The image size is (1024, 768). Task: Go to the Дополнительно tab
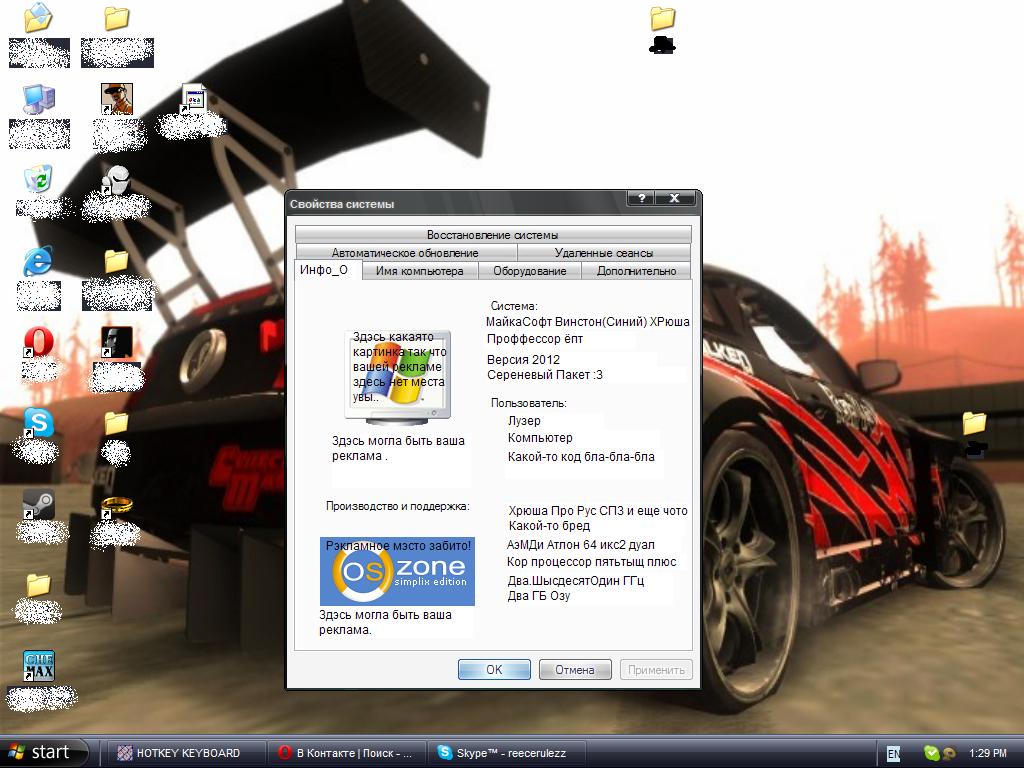[x=636, y=271]
